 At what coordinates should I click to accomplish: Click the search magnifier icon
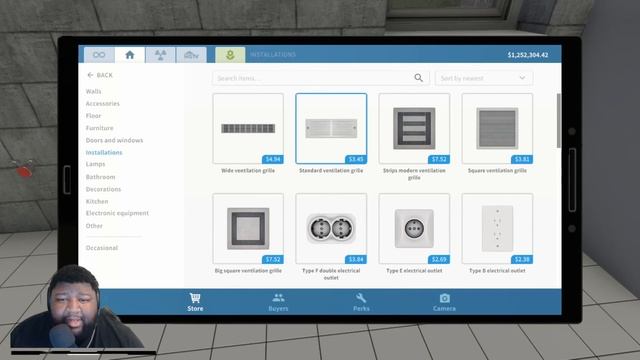tap(418, 78)
